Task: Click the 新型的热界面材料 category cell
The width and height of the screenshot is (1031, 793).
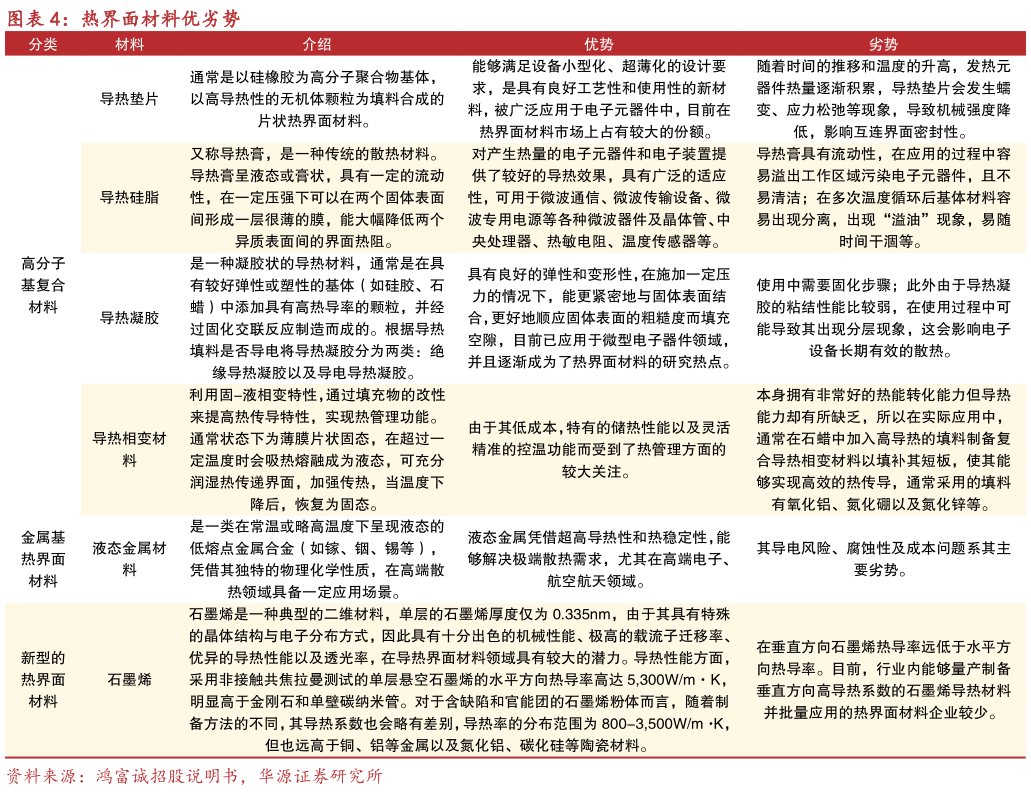Action: pos(43,680)
